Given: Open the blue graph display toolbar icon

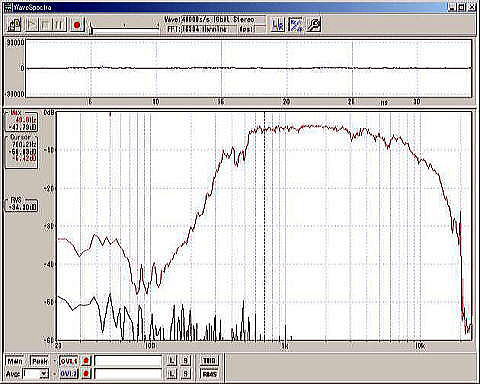Looking at the screenshot, I should (x=296, y=25).
